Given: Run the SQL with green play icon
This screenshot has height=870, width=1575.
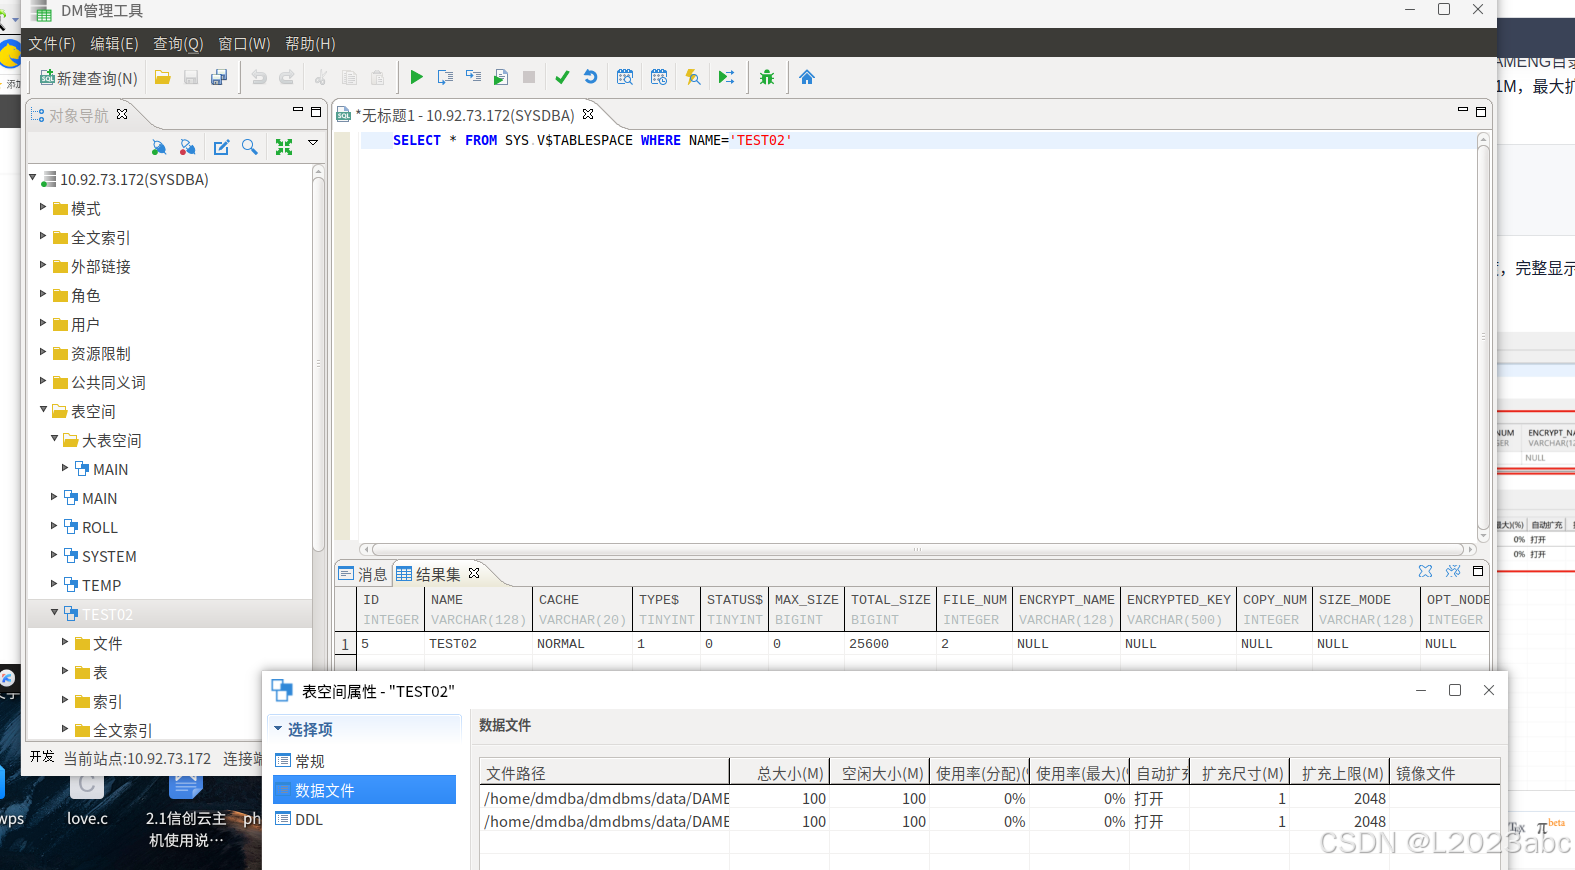Looking at the screenshot, I should pos(417,77).
